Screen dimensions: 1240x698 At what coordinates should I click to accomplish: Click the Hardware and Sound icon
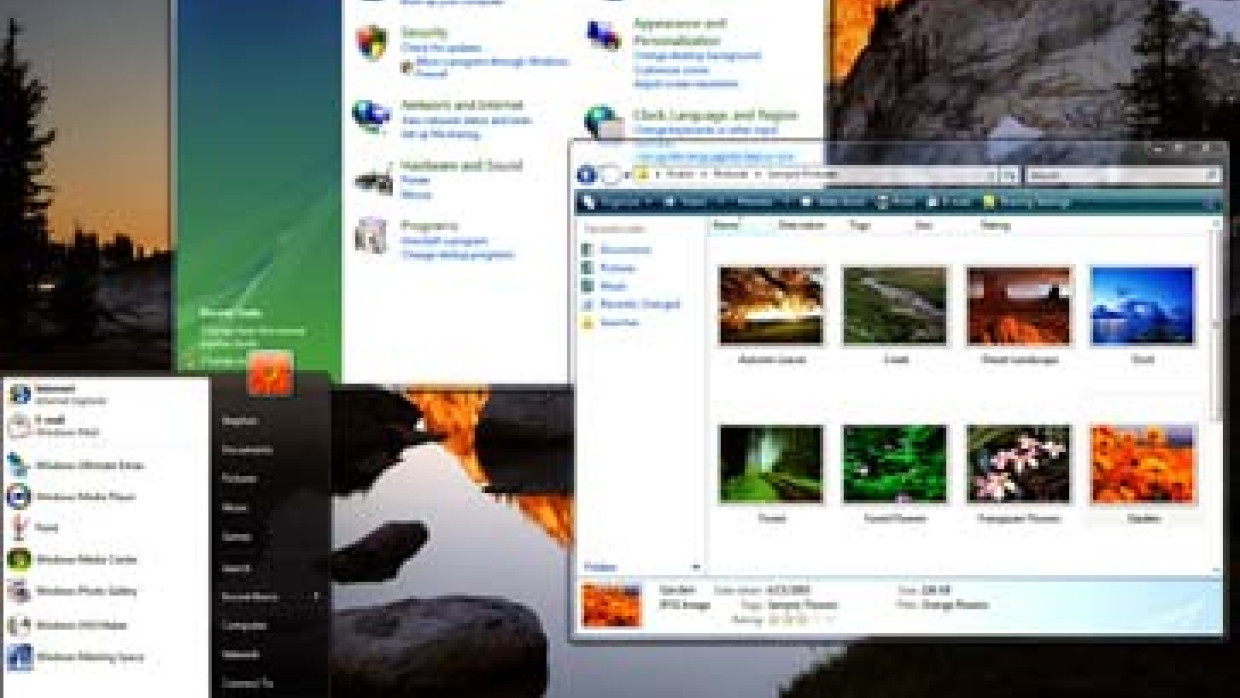pos(373,180)
